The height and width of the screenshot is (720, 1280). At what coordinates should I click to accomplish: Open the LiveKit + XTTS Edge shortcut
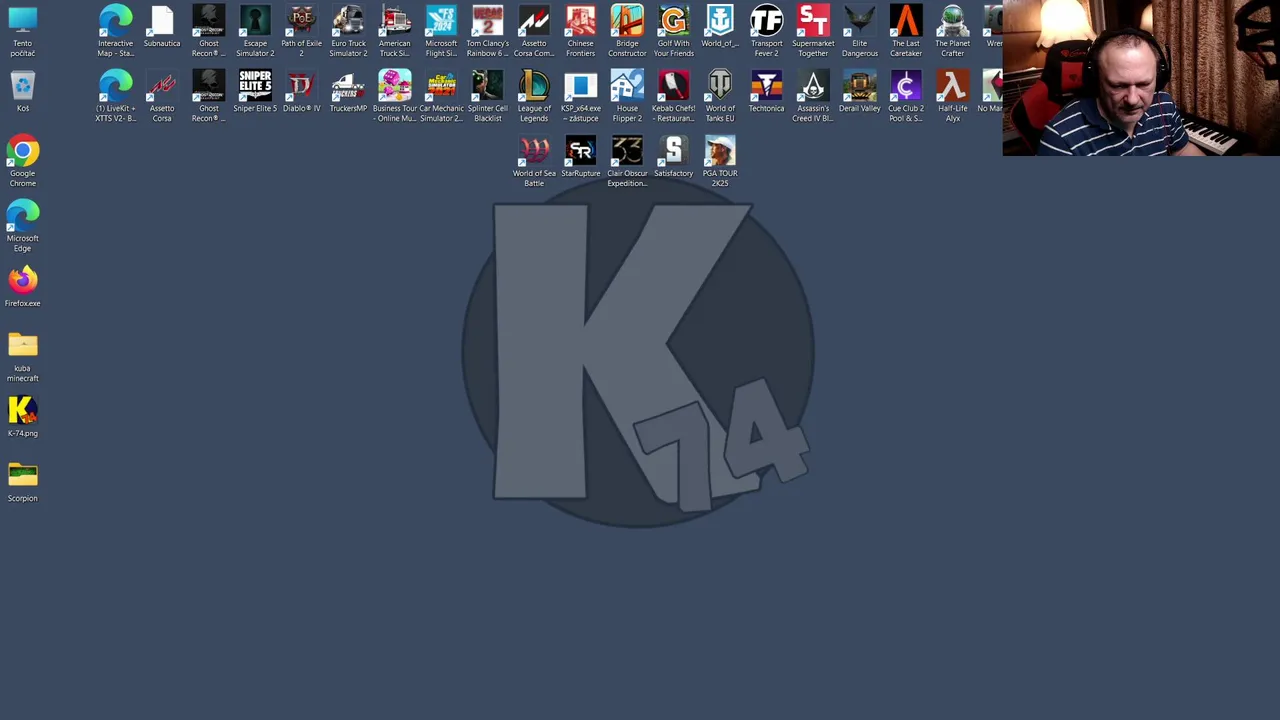(x=115, y=96)
